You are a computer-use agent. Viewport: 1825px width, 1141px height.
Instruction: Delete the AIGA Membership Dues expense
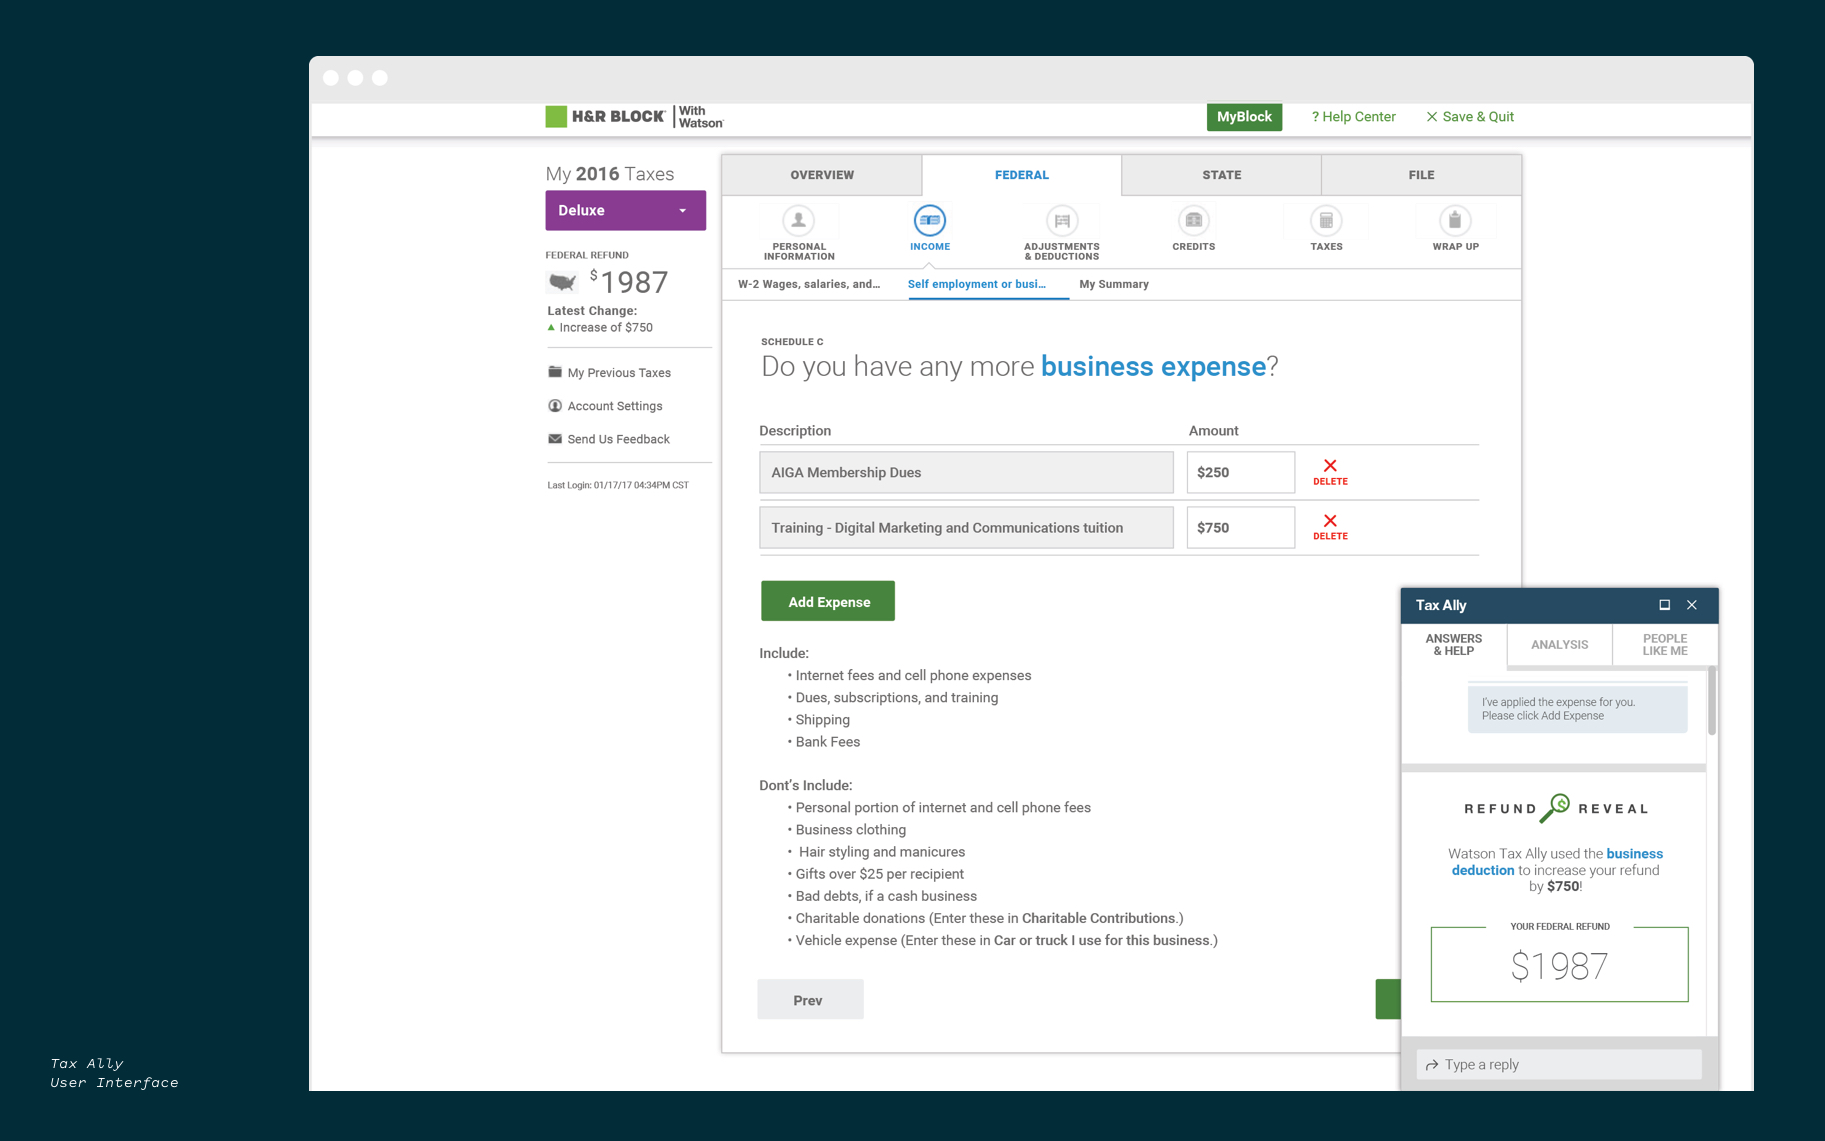click(x=1330, y=472)
